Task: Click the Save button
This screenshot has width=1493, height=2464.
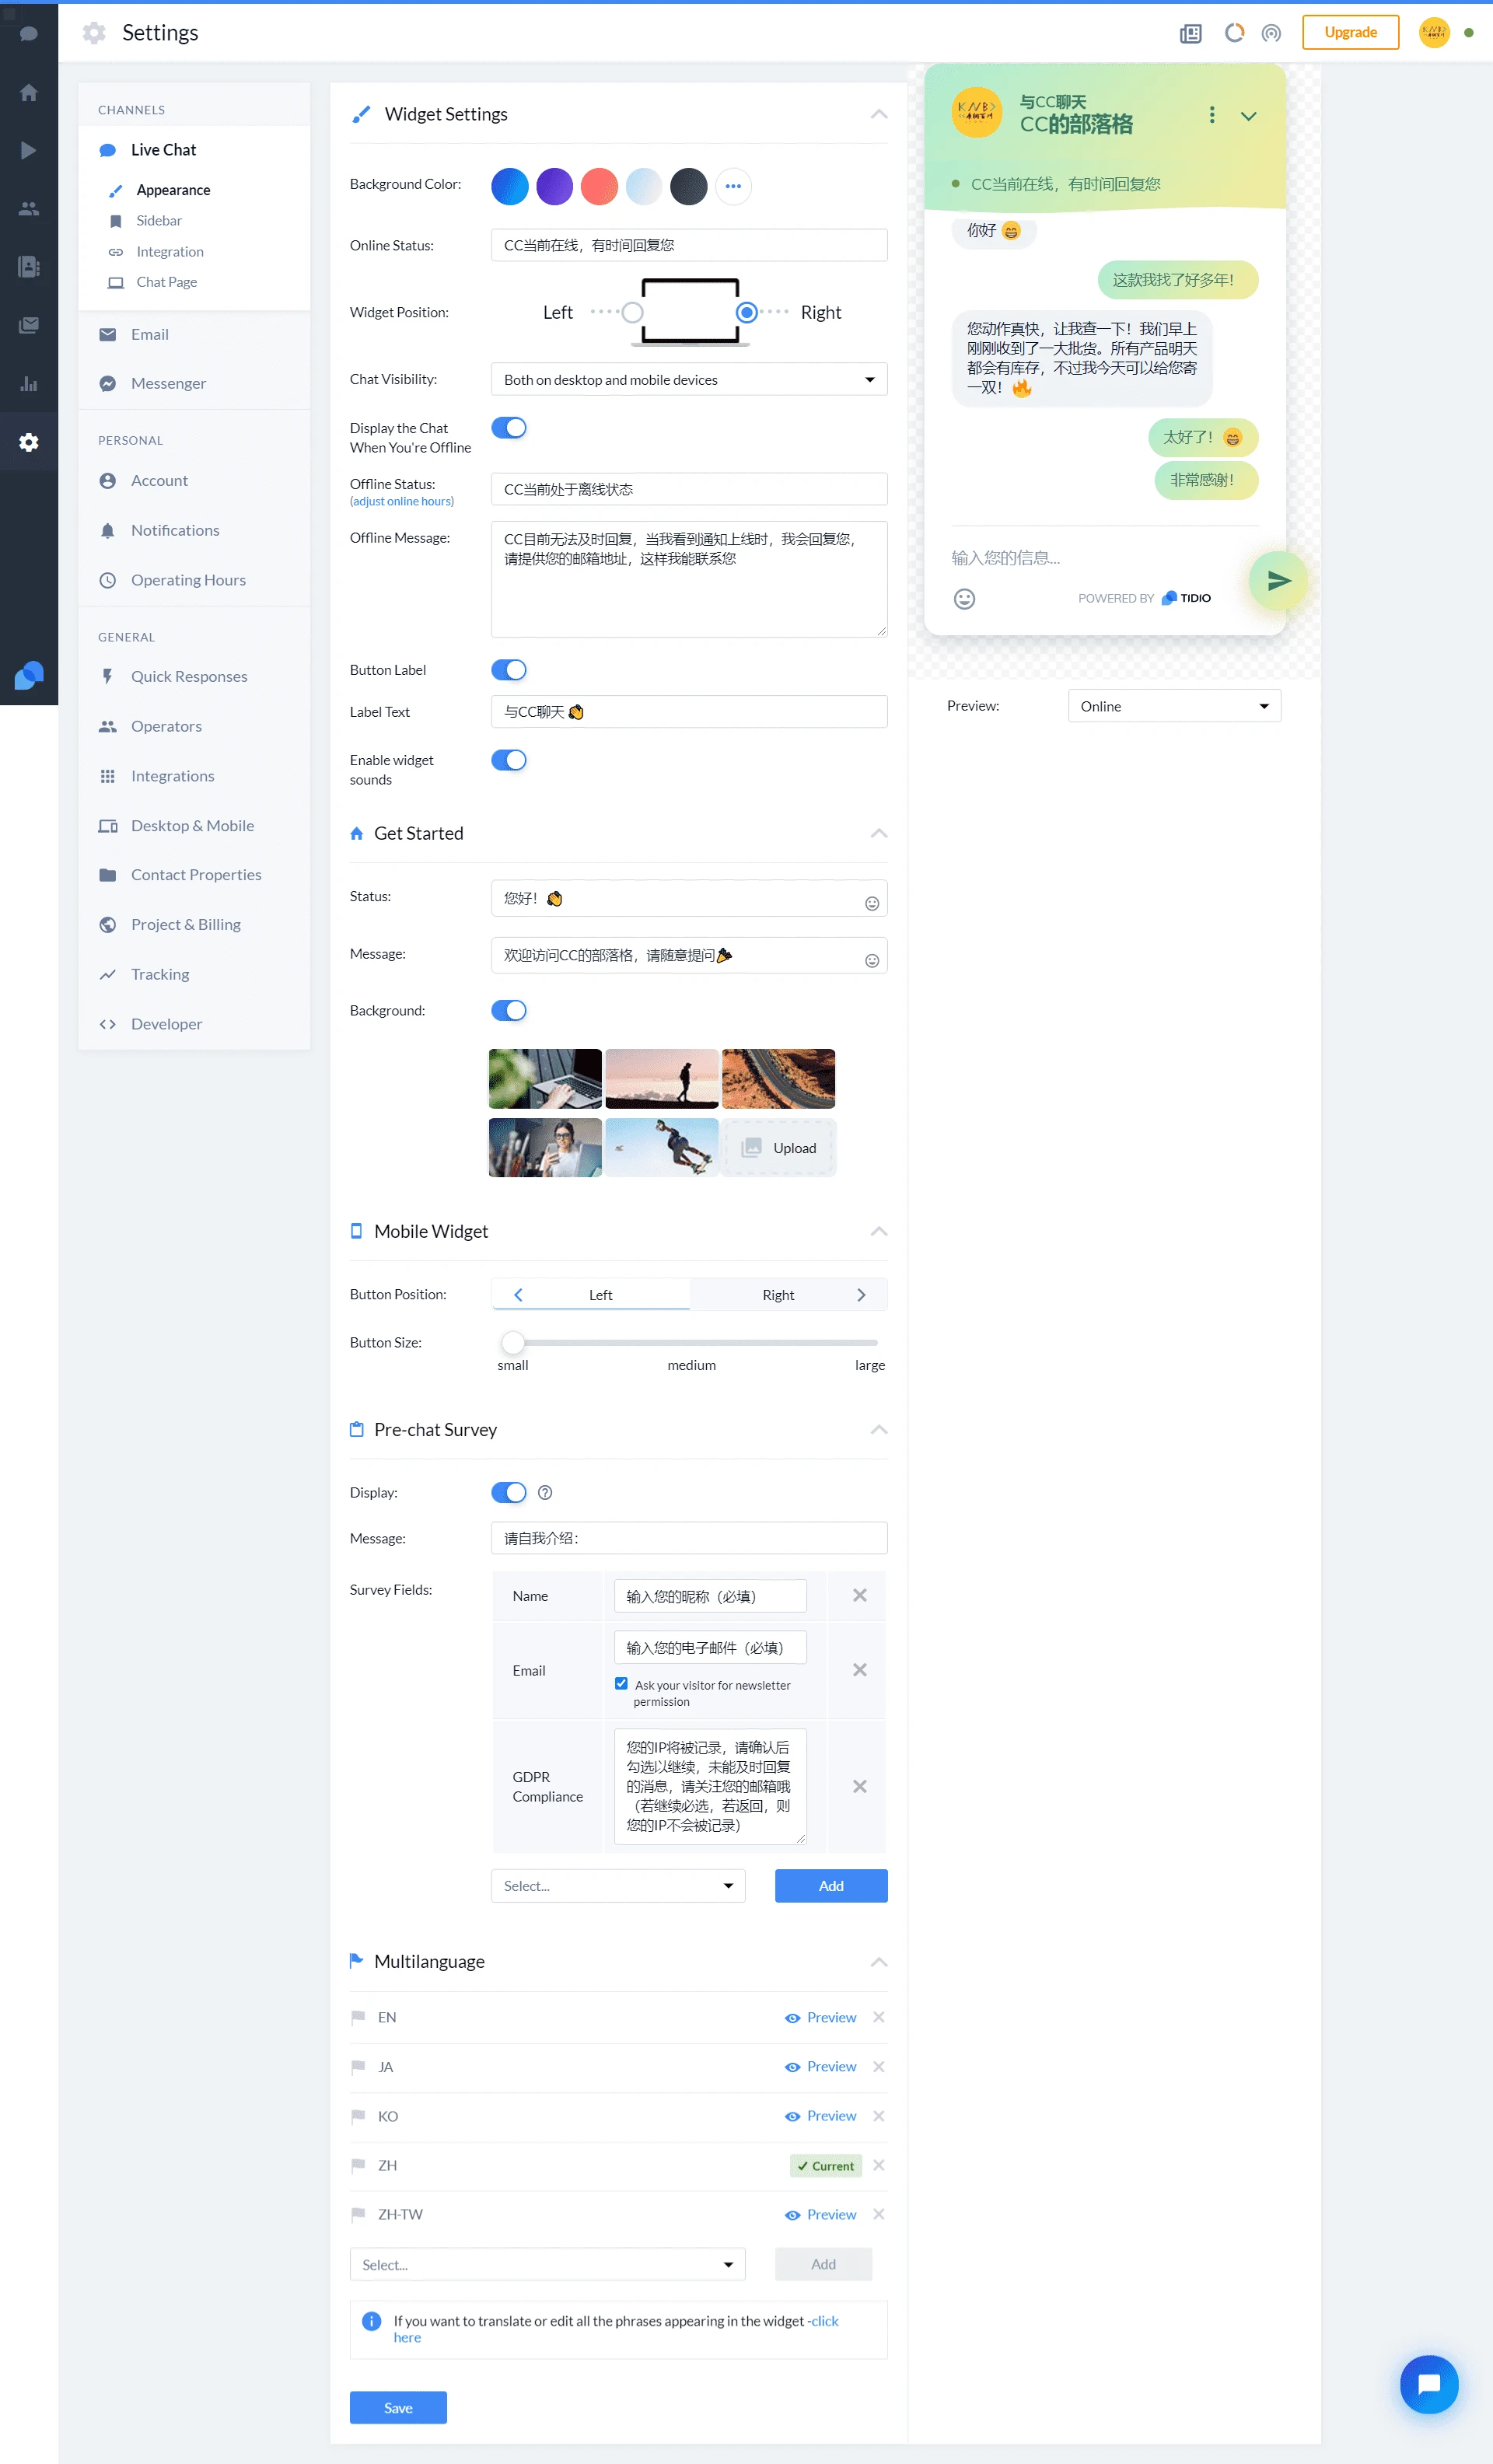Action: pos(398,2408)
